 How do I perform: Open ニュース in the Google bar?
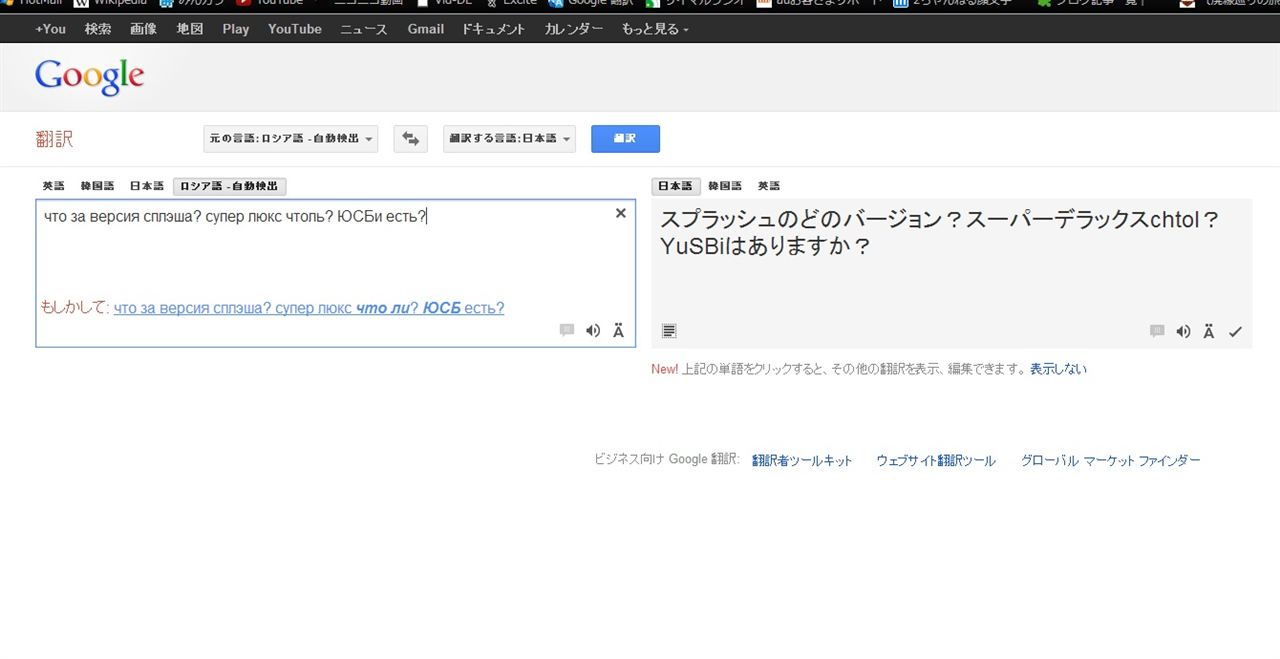click(364, 29)
